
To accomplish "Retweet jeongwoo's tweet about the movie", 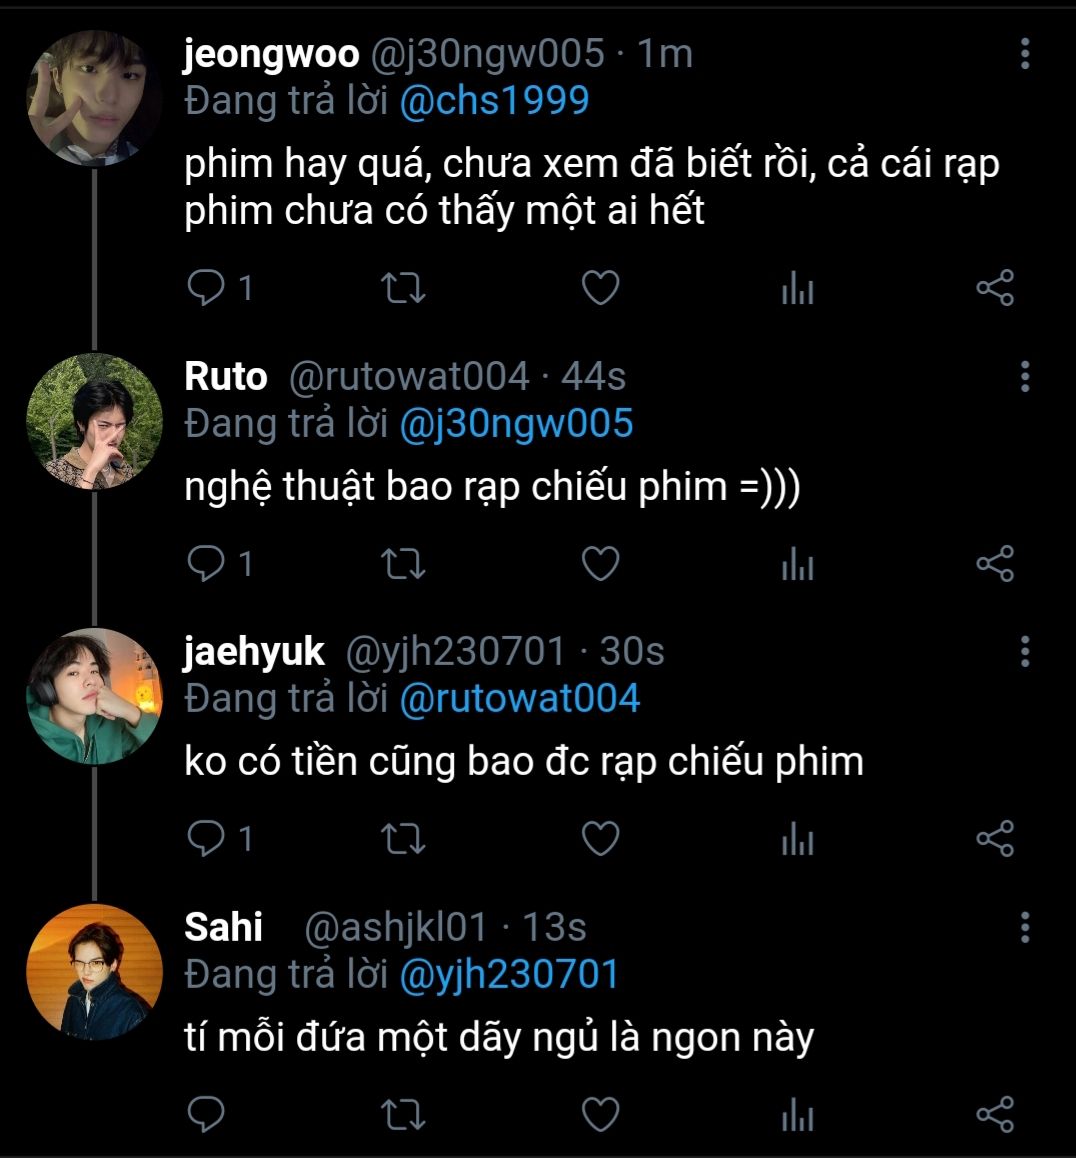I will tap(403, 288).
